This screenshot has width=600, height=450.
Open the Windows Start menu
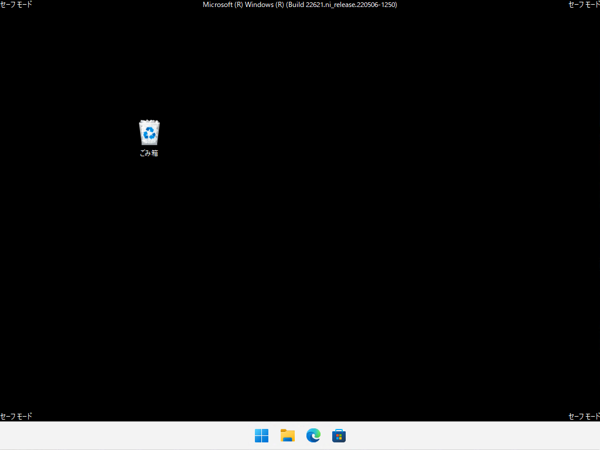[x=262, y=435]
